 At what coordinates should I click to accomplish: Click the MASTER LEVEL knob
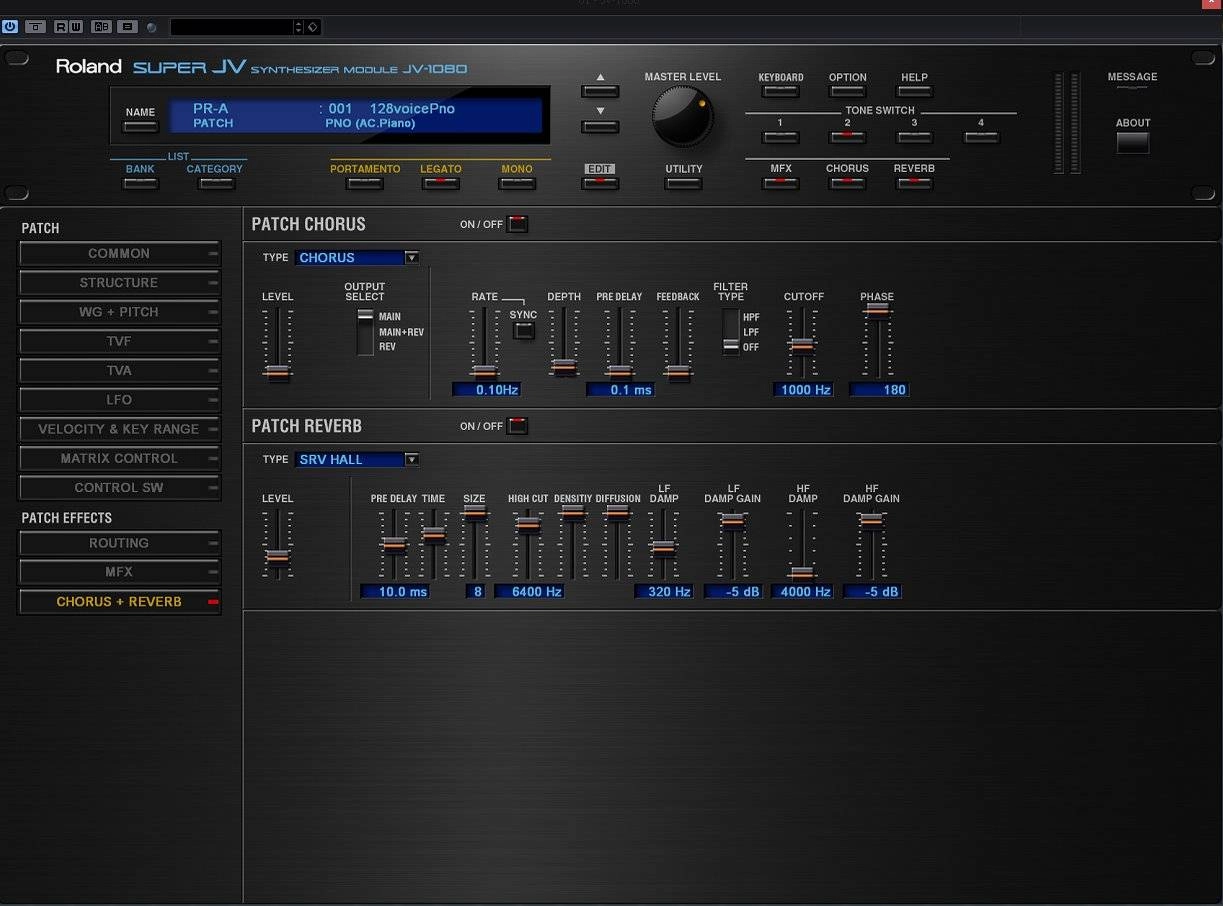pos(683,116)
